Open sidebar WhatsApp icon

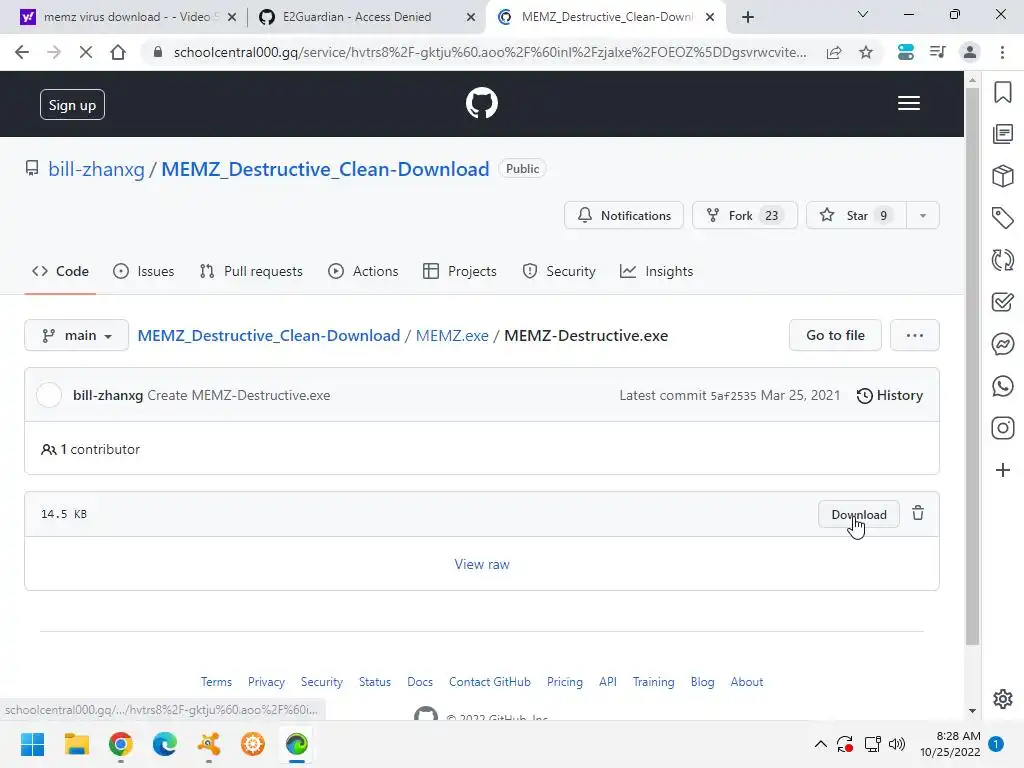pyautogui.click(x=1003, y=386)
